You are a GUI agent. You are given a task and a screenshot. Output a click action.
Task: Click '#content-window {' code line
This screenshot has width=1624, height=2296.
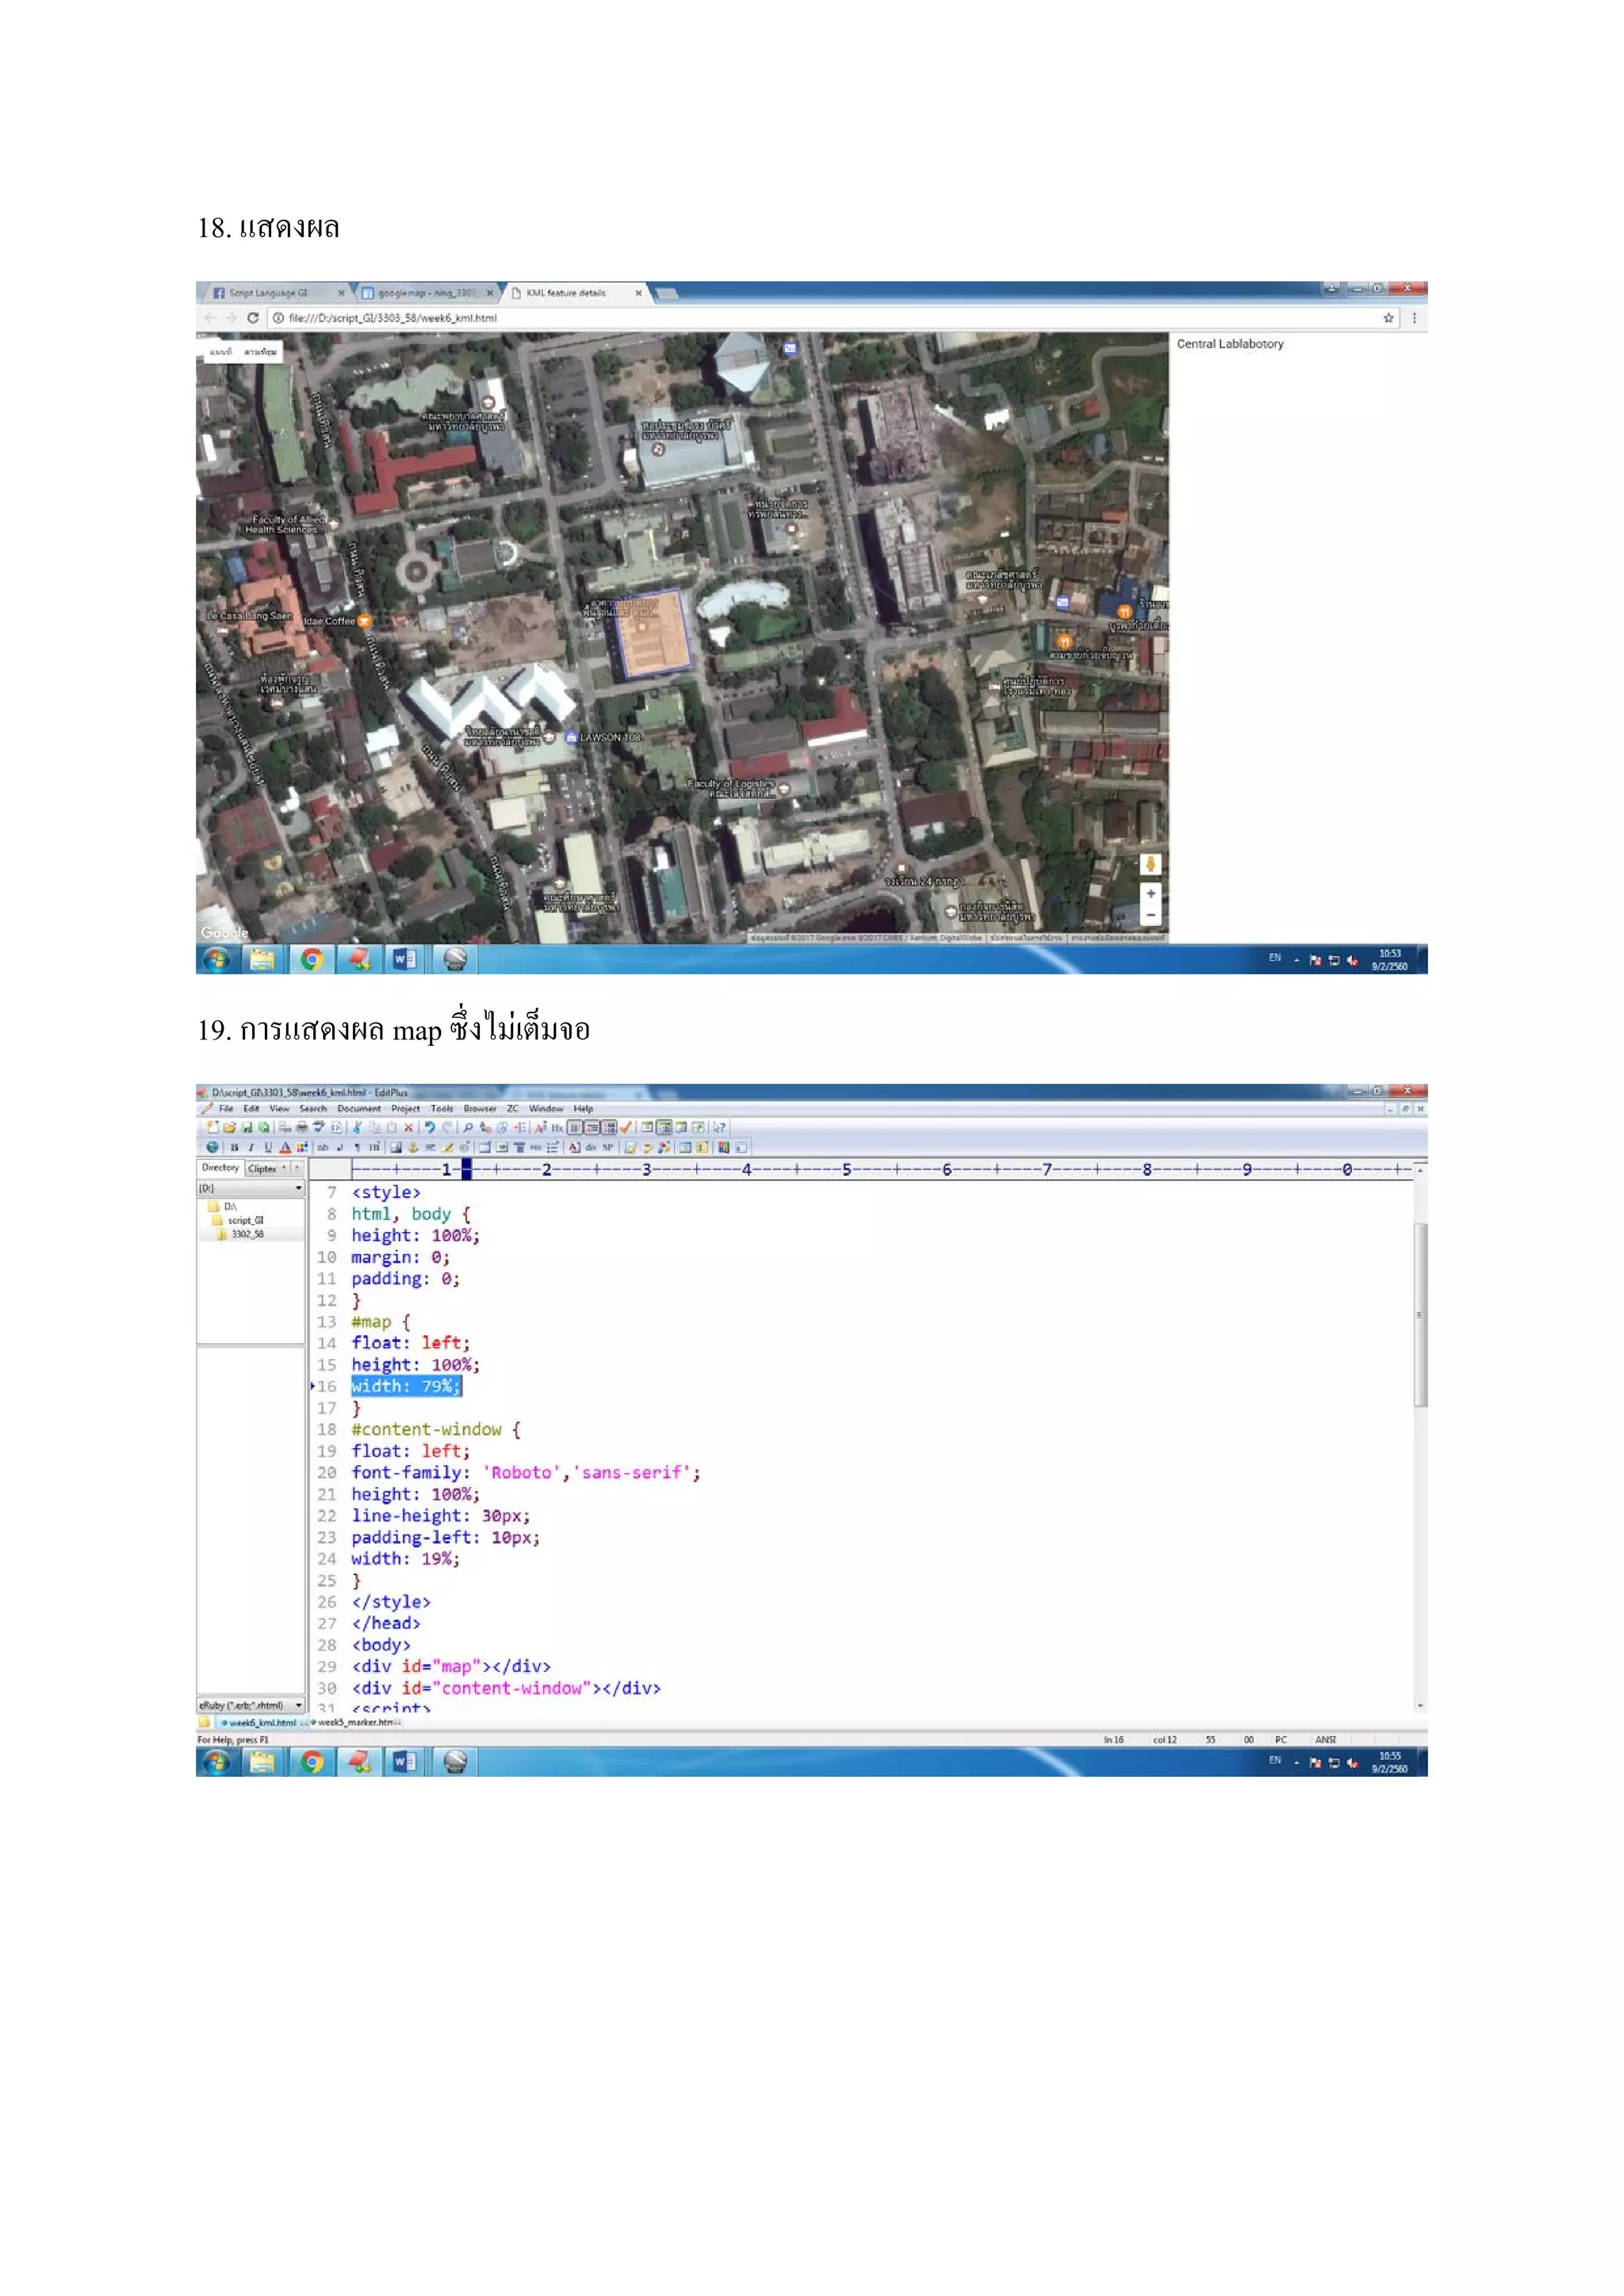(x=436, y=1429)
